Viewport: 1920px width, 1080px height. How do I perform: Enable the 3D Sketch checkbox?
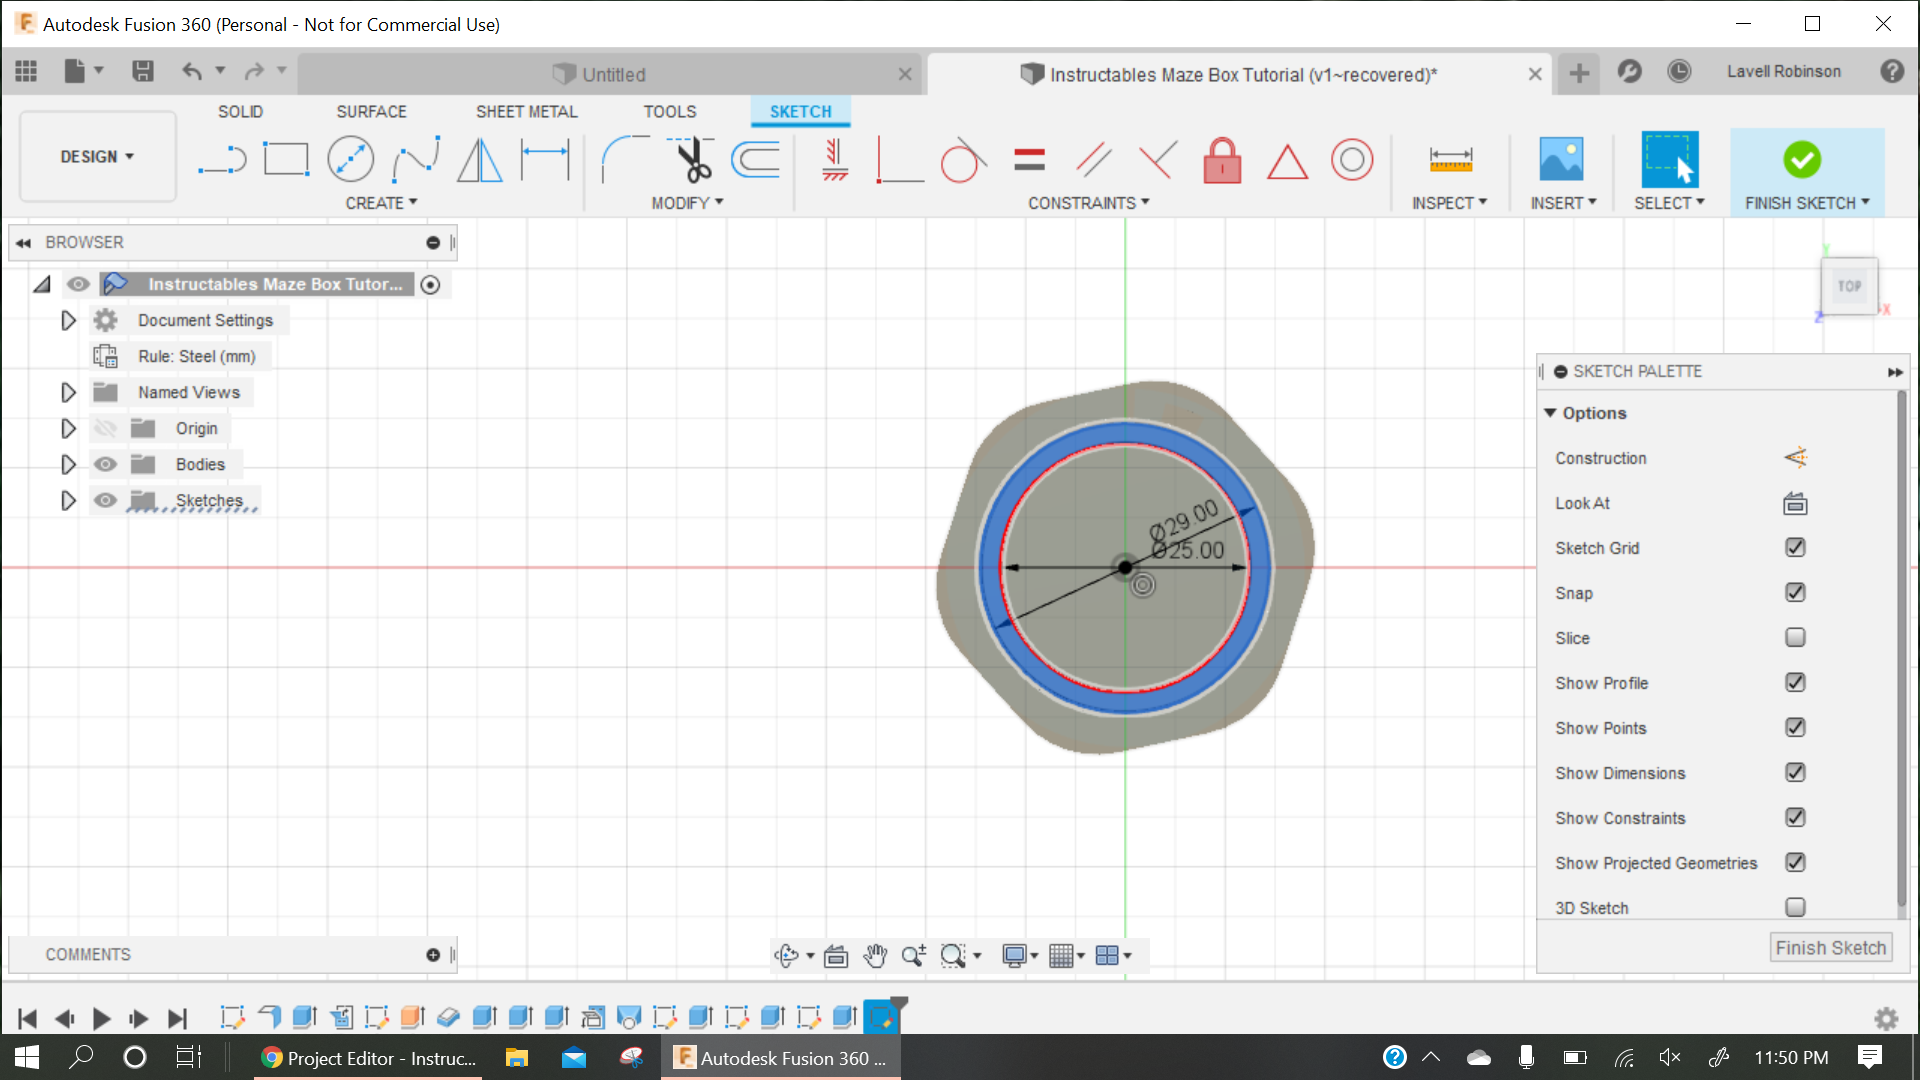click(1795, 908)
